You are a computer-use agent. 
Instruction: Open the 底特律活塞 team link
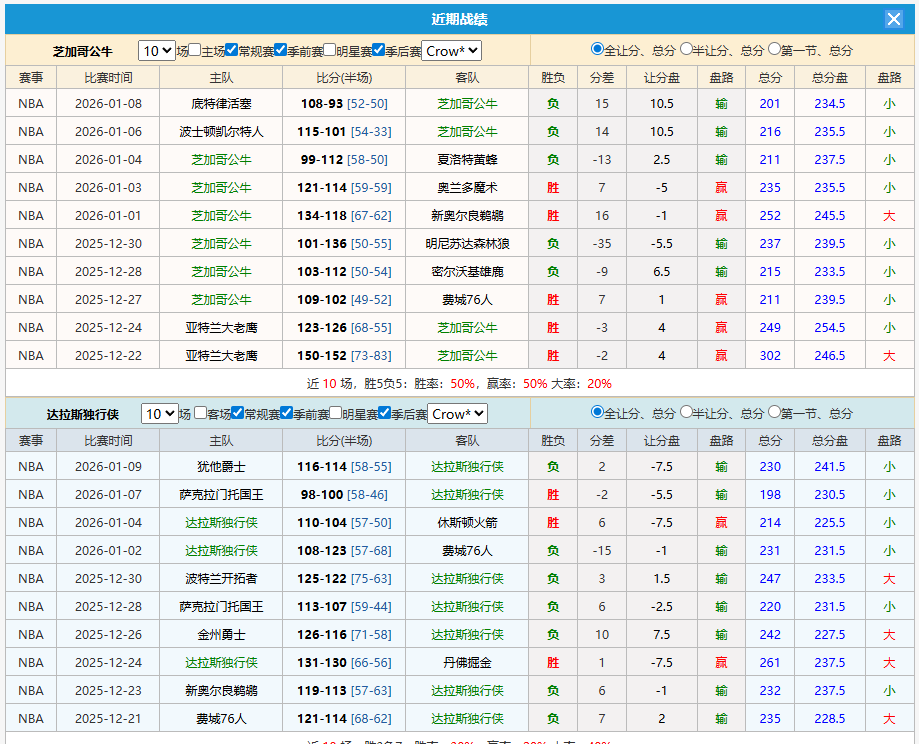[221, 104]
